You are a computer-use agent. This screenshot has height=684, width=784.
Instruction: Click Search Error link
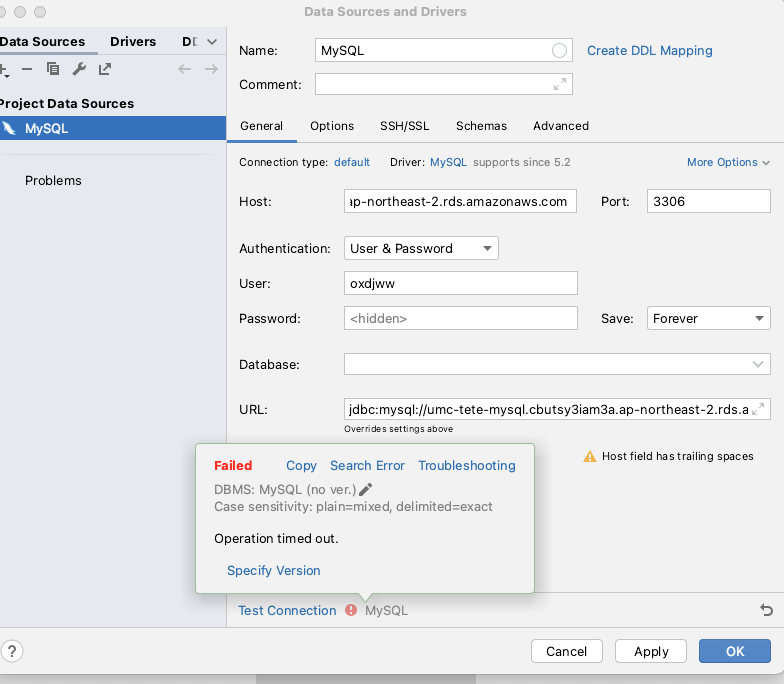(368, 466)
